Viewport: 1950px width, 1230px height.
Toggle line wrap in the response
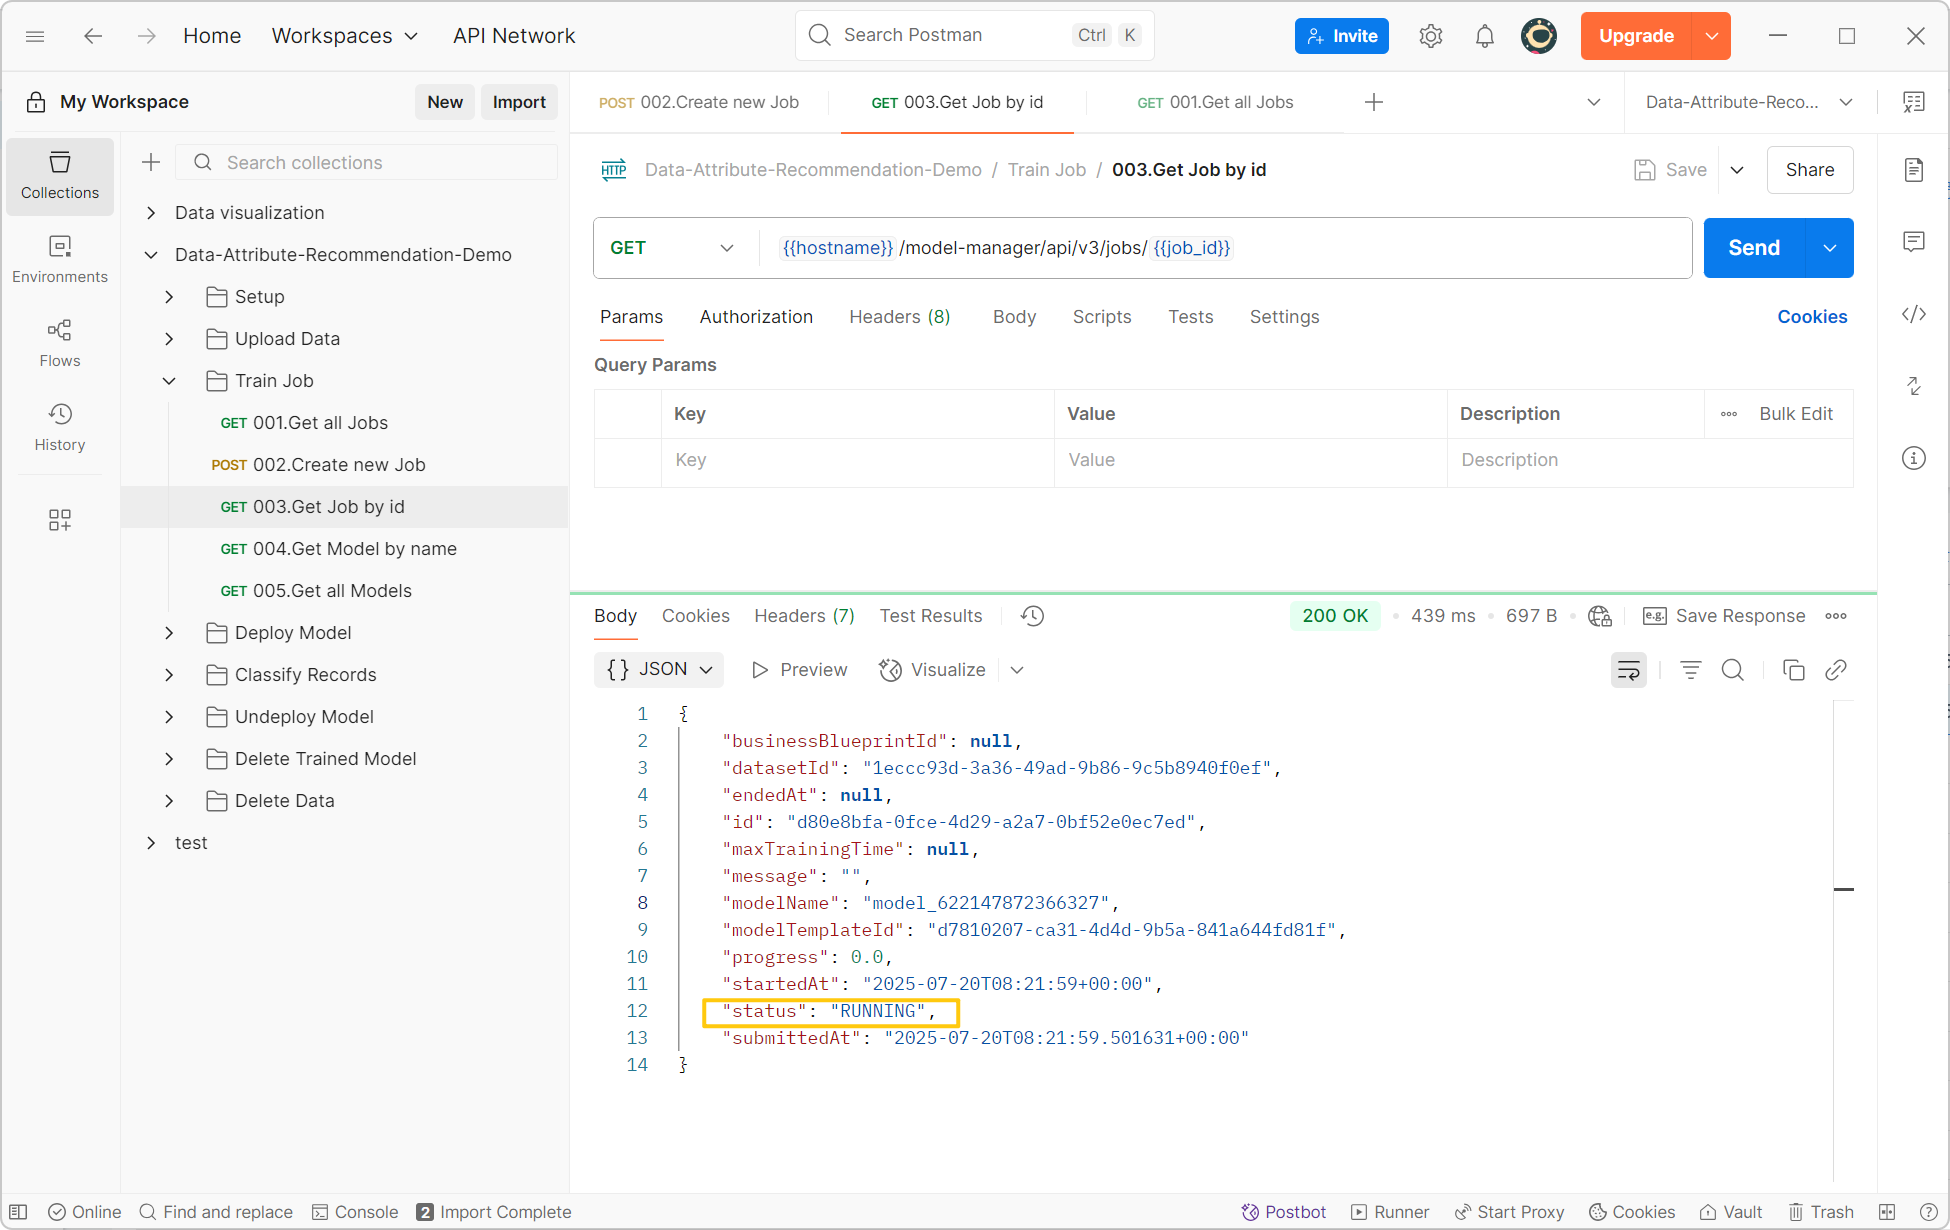[1629, 670]
